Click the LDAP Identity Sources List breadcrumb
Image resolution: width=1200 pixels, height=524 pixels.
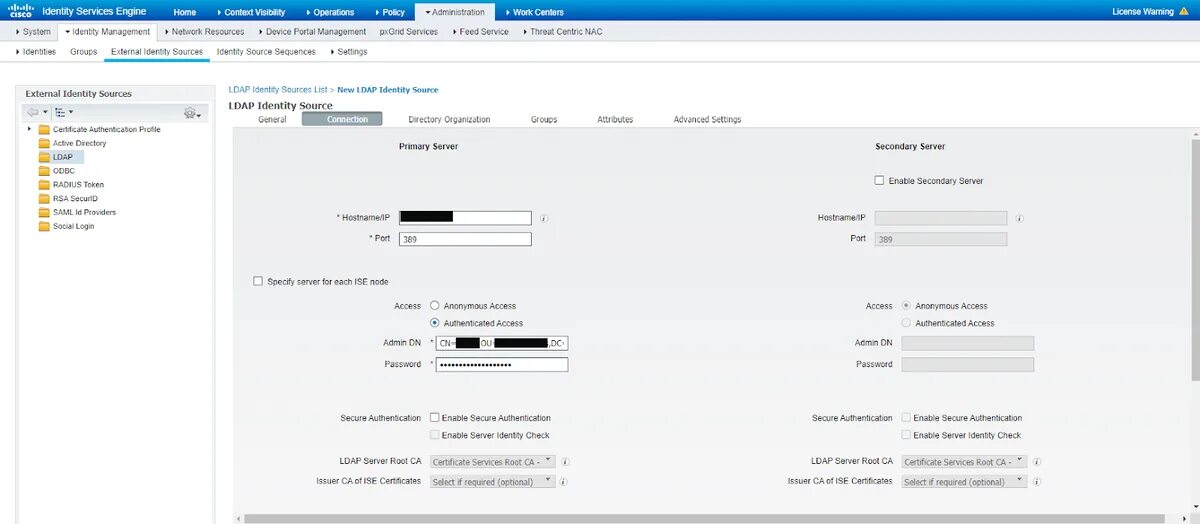[278, 90]
